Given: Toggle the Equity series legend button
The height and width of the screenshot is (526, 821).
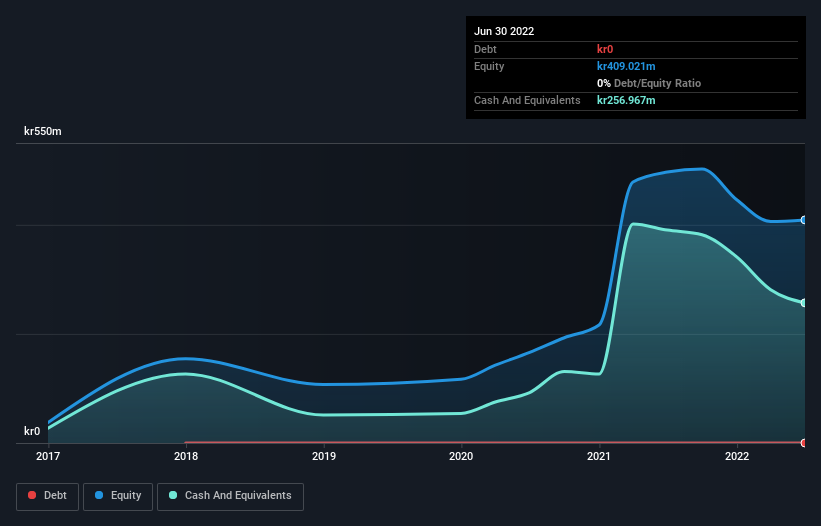Looking at the screenshot, I should coord(118,496).
